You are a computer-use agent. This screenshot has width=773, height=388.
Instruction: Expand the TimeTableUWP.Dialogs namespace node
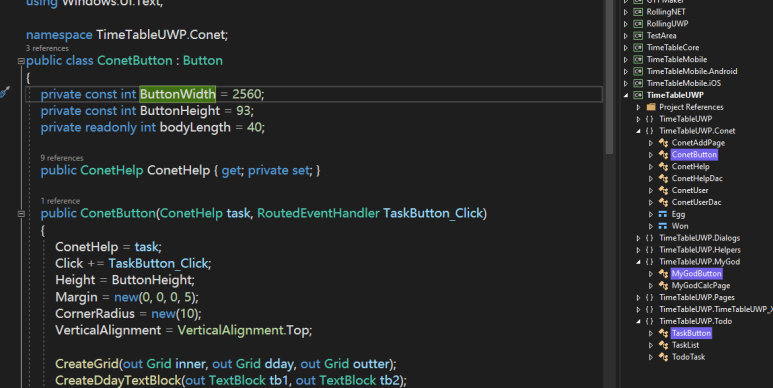[638, 238]
